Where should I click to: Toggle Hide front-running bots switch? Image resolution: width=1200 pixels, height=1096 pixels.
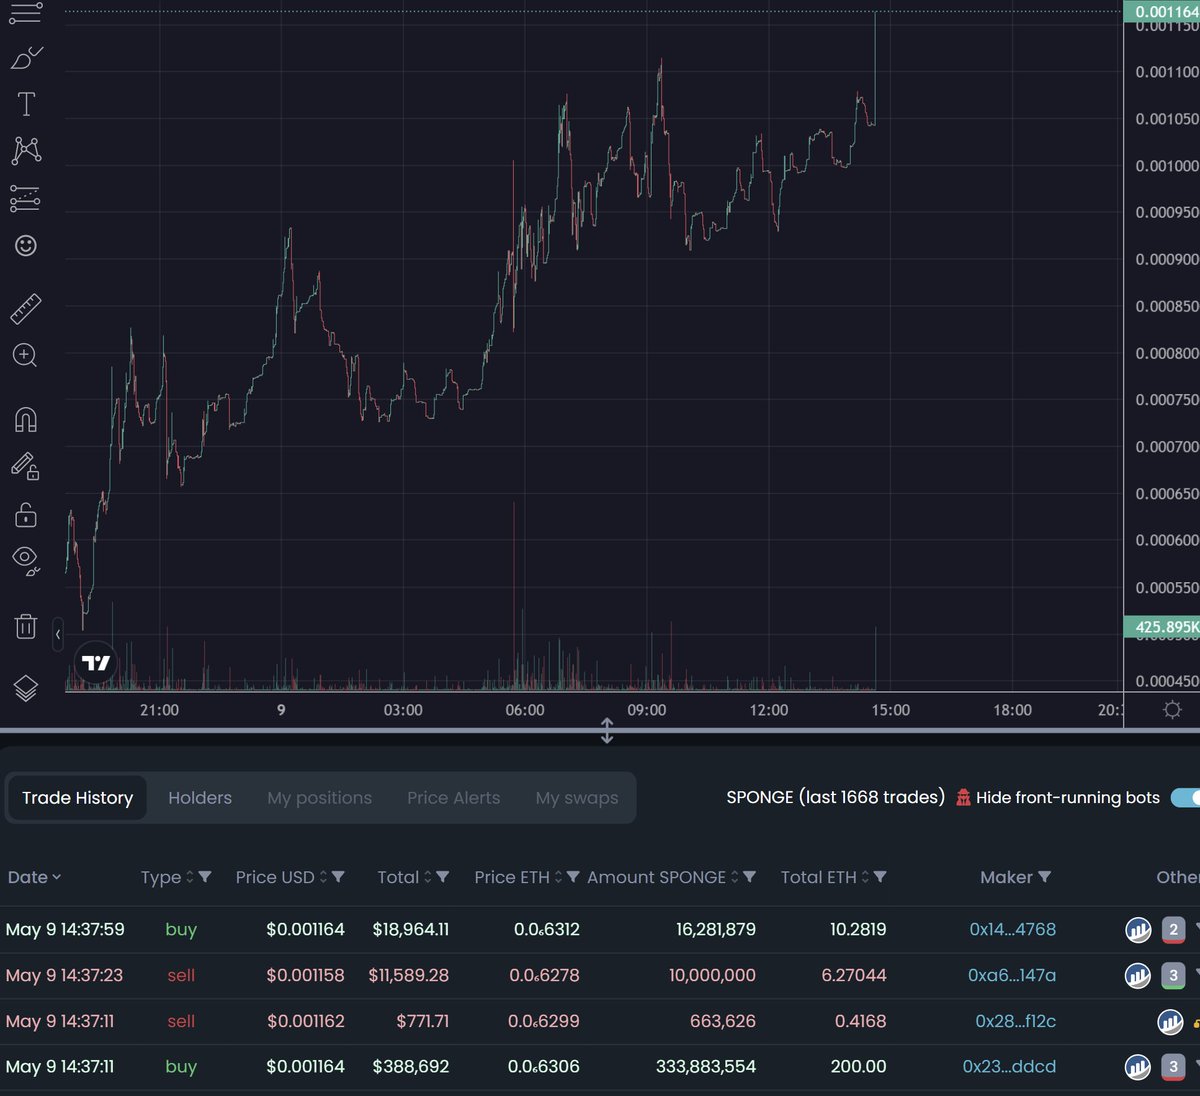pos(1186,797)
